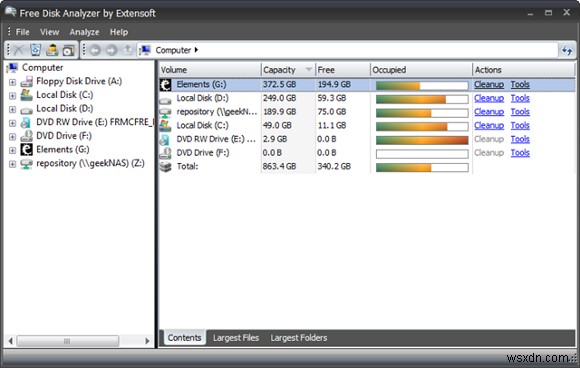Click the Total disks stack icon
The width and height of the screenshot is (580, 368).
click(165, 166)
